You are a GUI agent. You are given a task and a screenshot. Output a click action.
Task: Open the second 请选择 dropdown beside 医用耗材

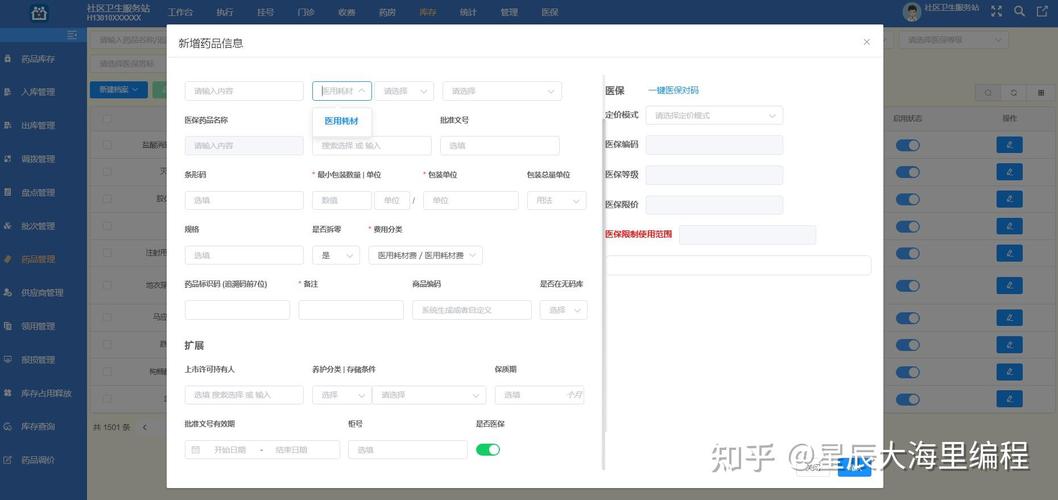[x=404, y=90]
